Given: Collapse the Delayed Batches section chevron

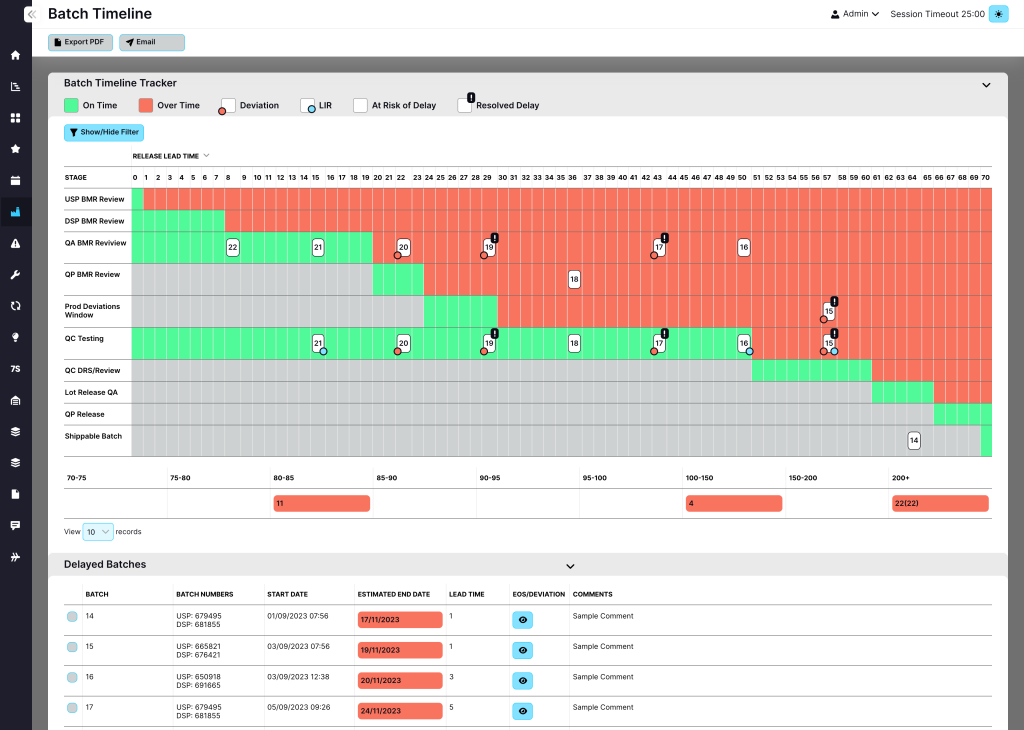Looking at the screenshot, I should [570, 566].
